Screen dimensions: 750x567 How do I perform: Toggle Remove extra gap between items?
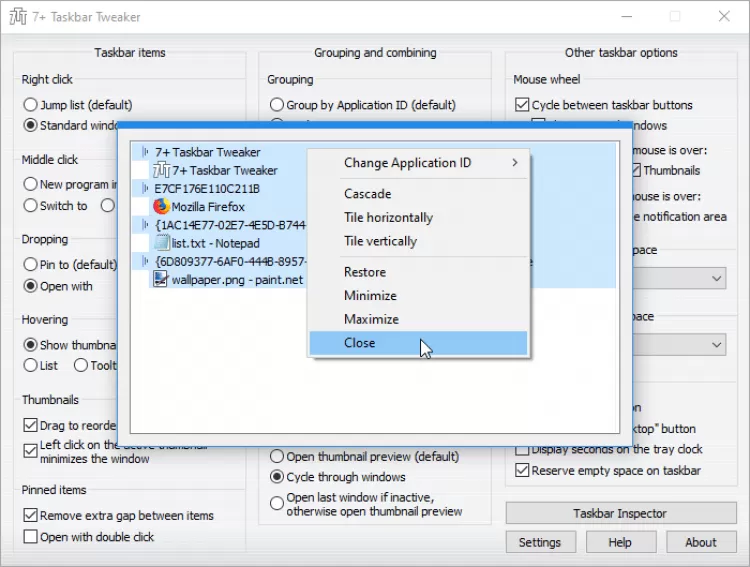30,515
